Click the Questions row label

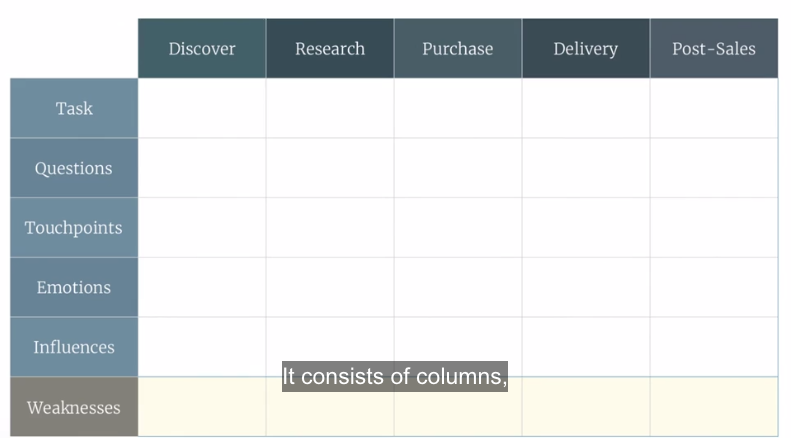point(74,168)
